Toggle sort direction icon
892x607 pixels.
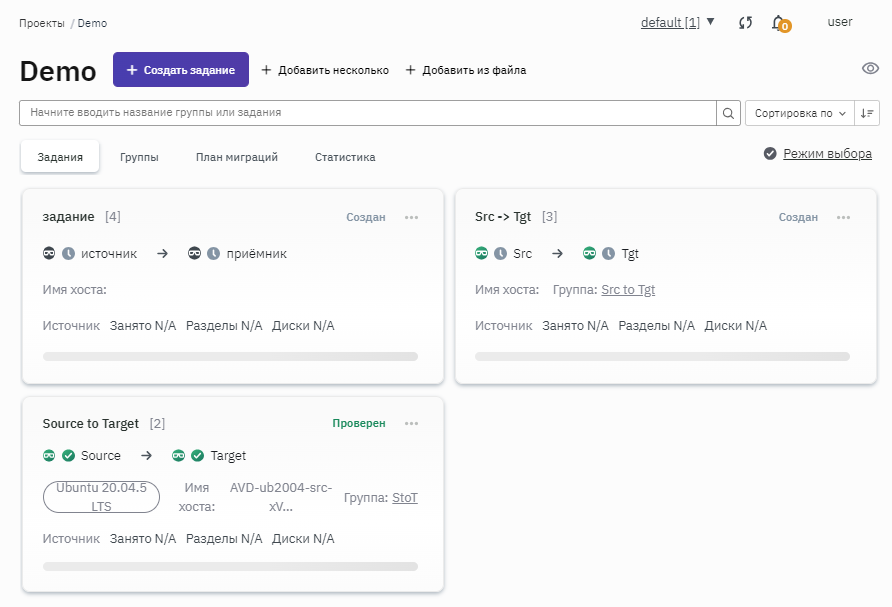[x=867, y=113]
